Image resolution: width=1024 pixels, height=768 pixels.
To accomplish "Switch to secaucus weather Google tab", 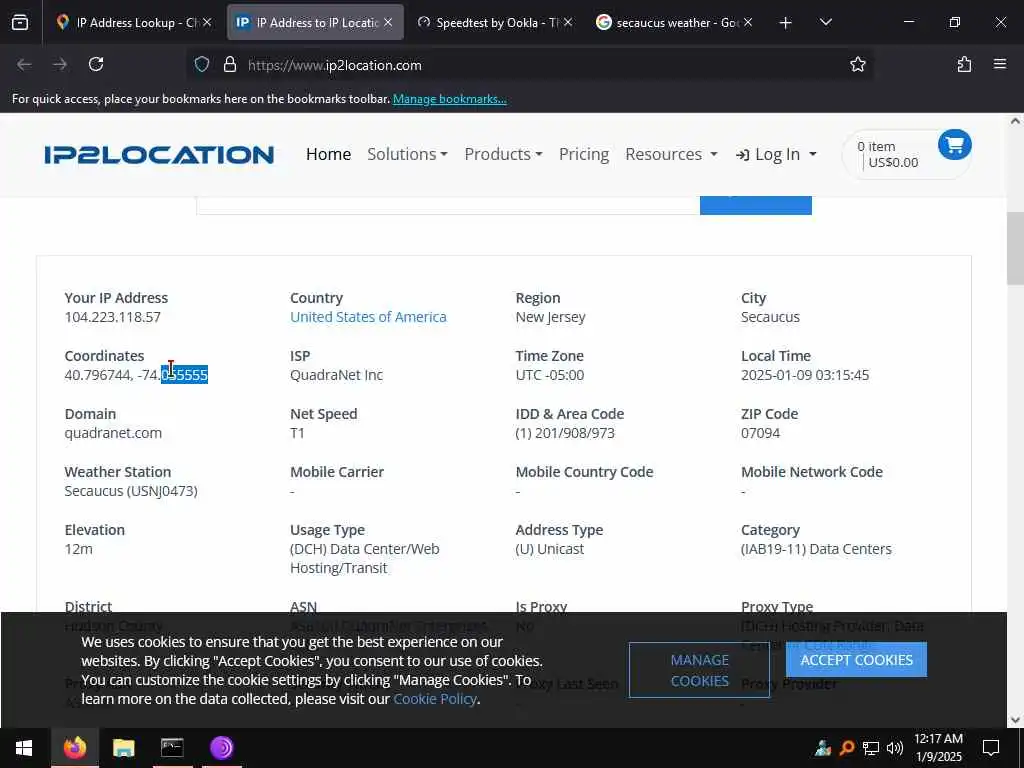I will click(x=675, y=23).
